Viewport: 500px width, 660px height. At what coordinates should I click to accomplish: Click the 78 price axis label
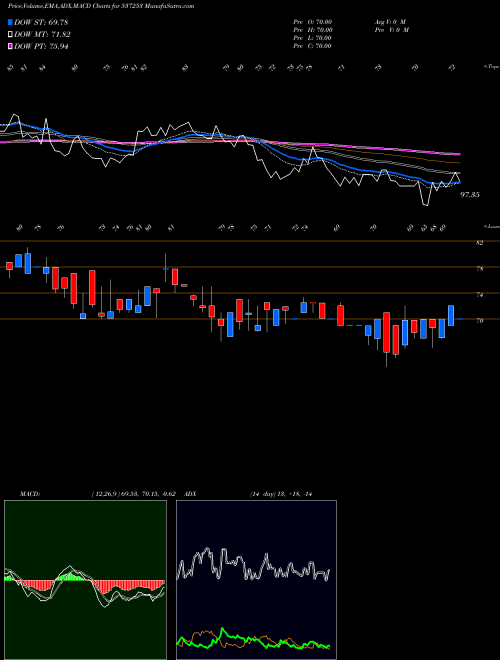pos(479,269)
